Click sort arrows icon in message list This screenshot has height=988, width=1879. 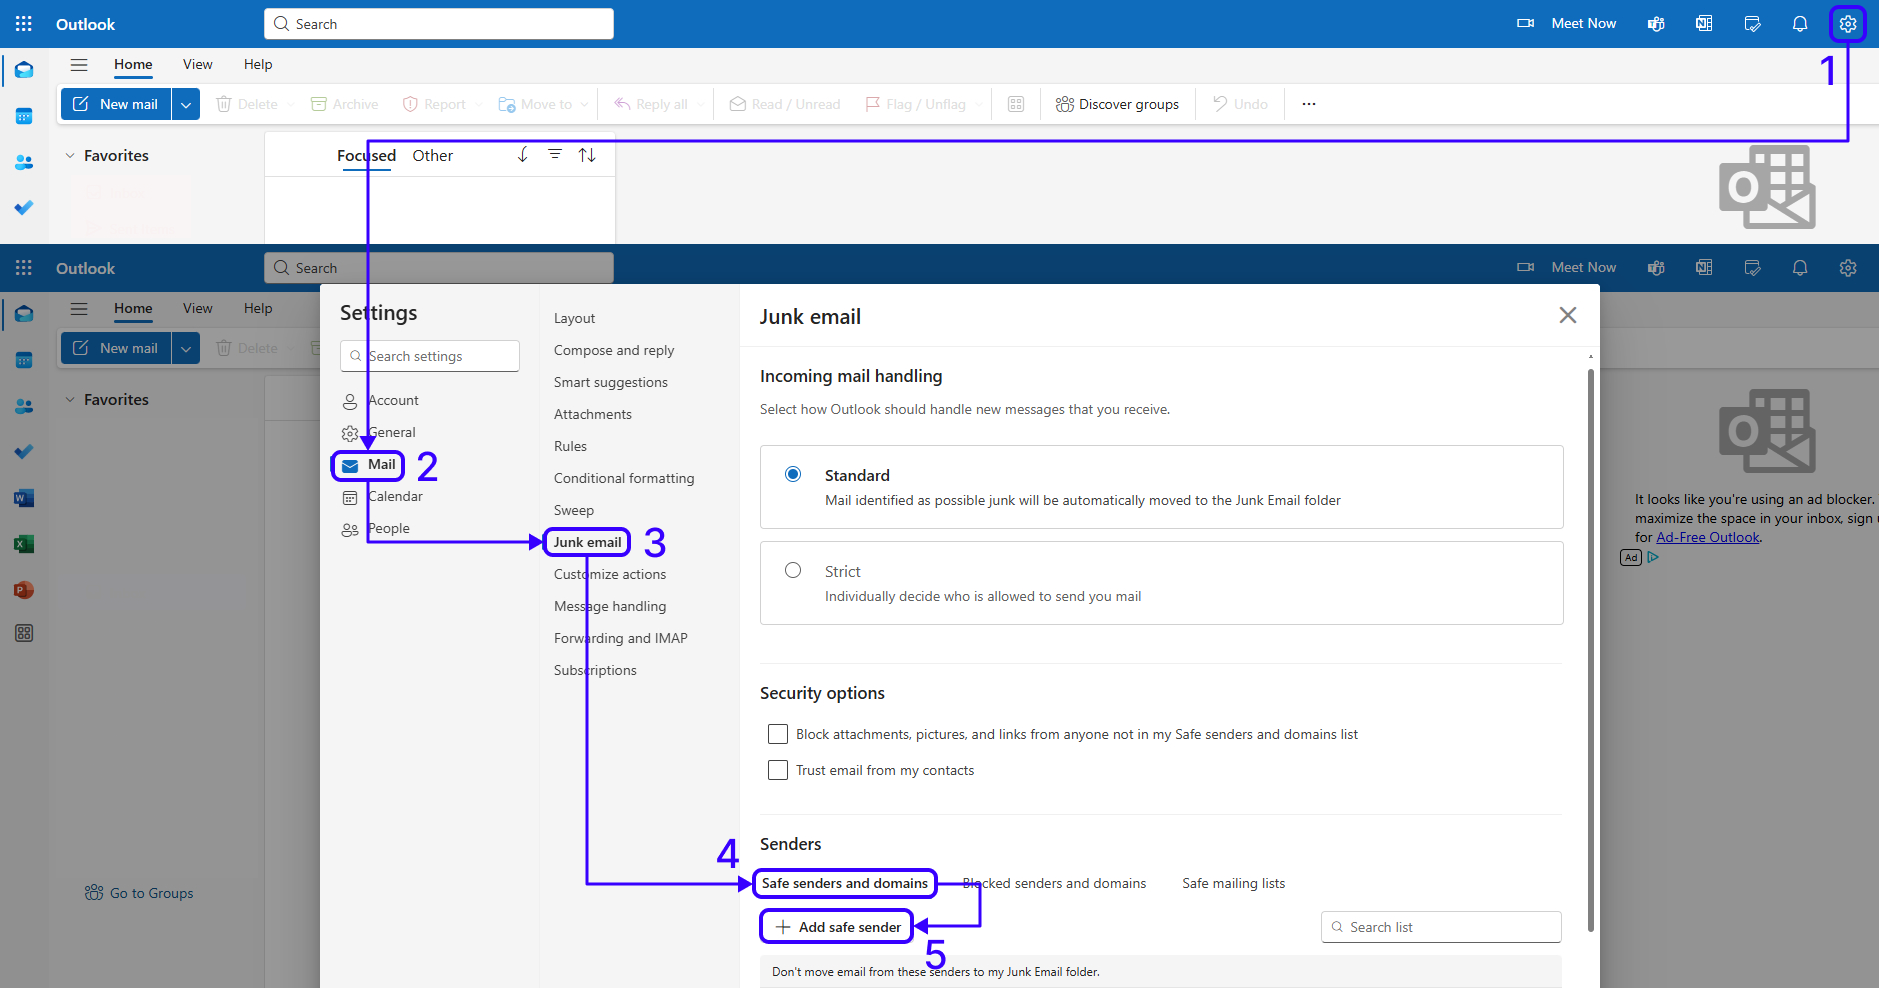(587, 155)
